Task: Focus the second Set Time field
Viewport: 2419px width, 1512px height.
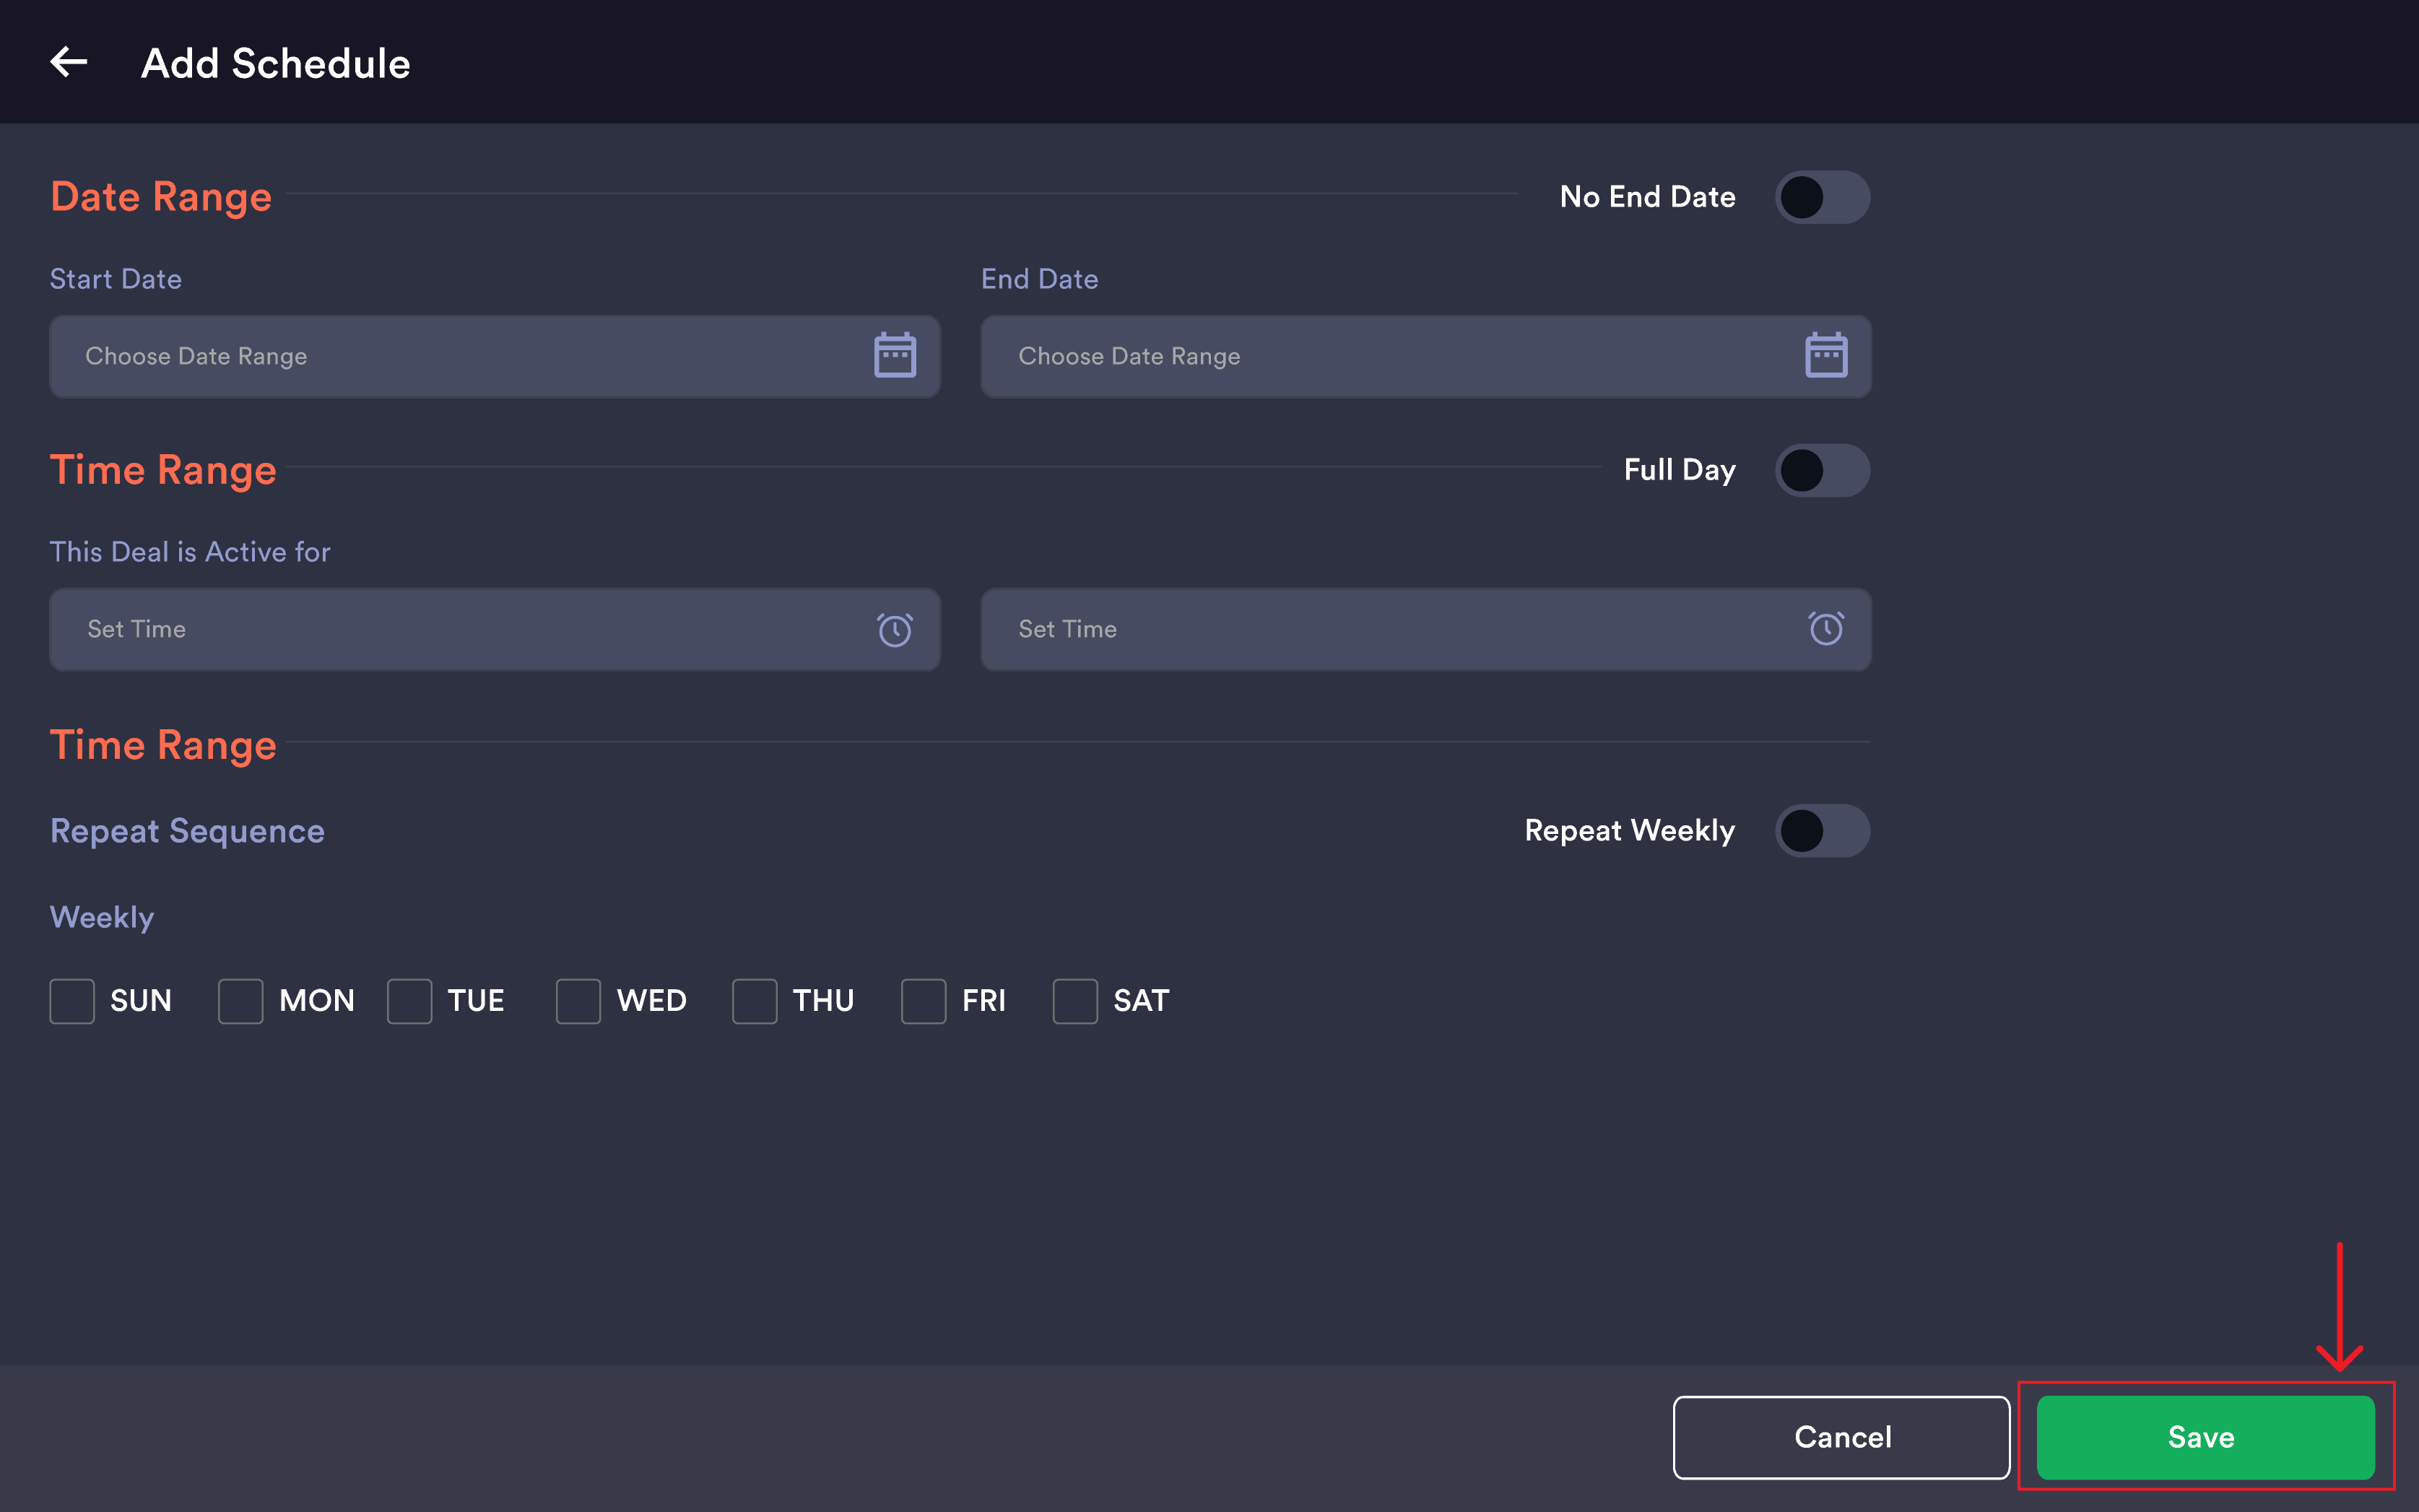Action: 1426,630
